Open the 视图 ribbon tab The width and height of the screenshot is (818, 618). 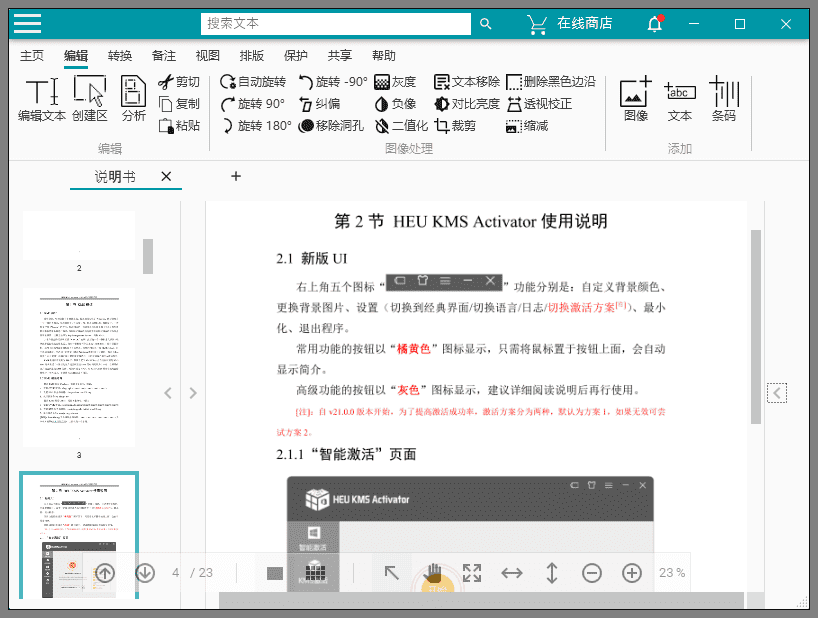tap(207, 56)
